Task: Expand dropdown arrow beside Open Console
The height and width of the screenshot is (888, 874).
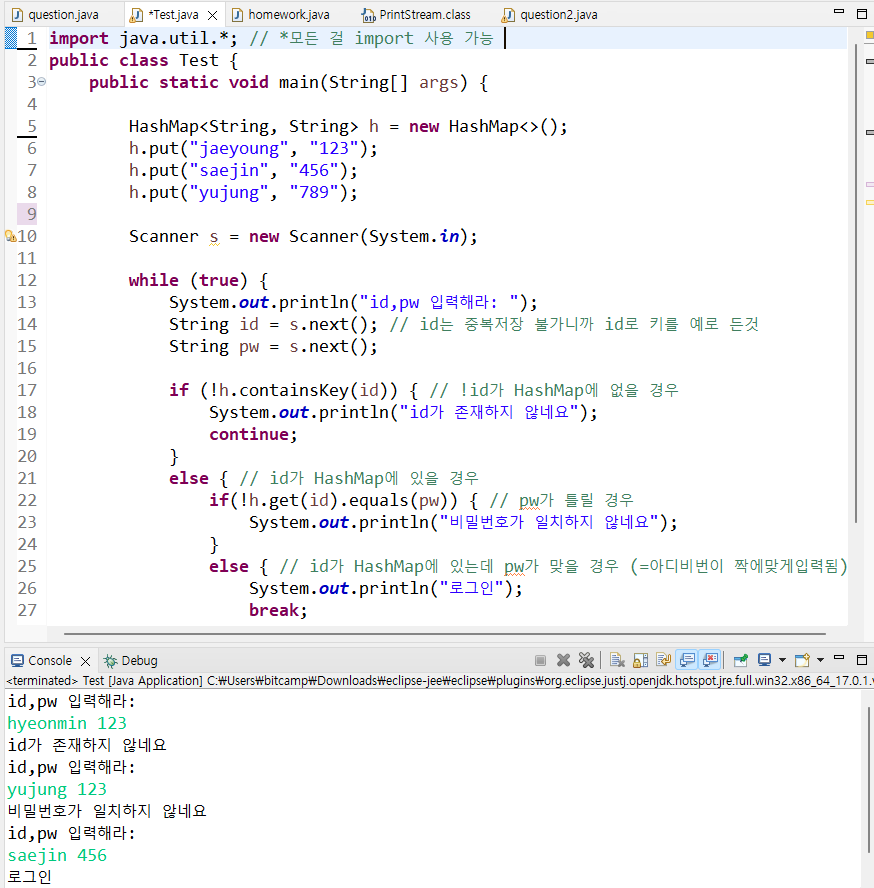Action: tap(820, 660)
